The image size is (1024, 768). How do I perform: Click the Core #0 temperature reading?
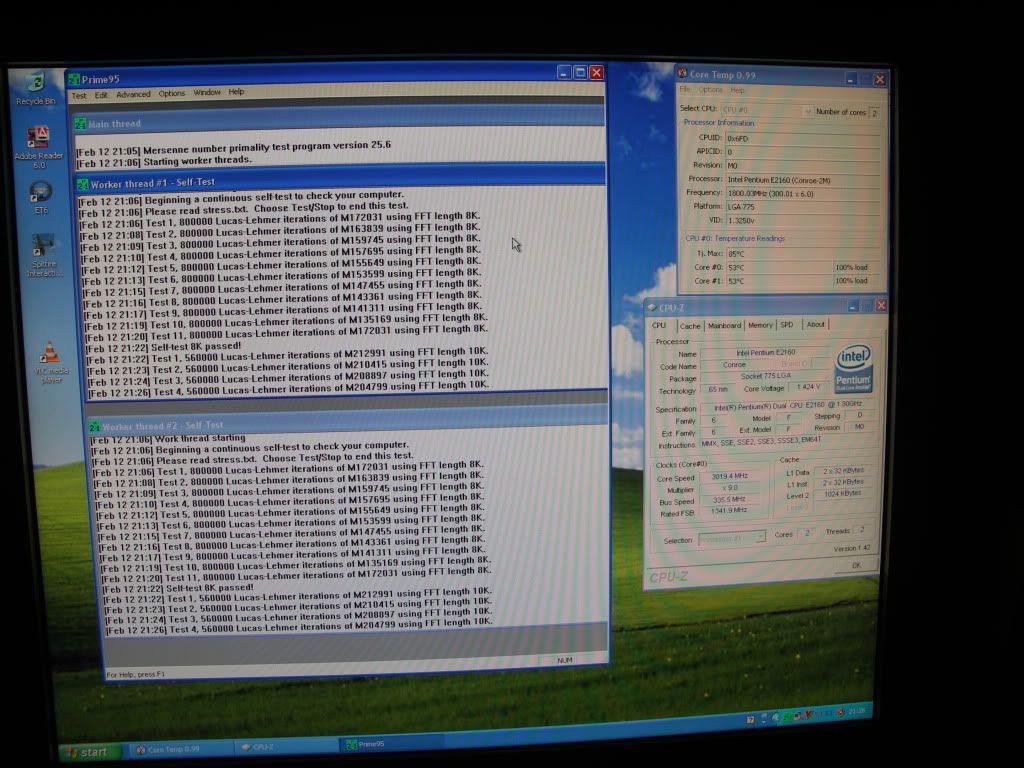pyautogui.click(x=779, y=268)
